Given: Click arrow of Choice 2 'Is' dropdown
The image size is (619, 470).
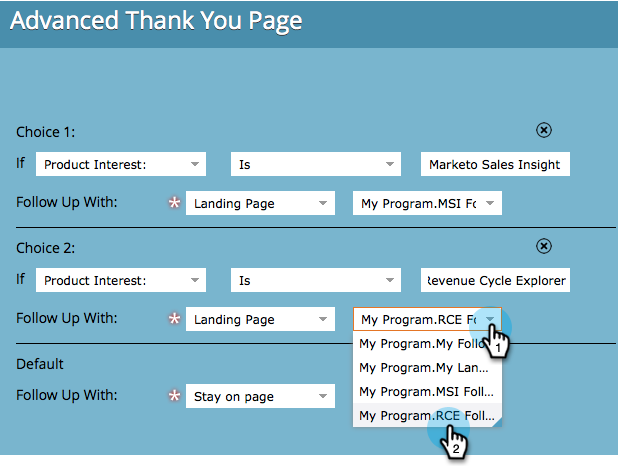Looking at the screenshot, I should click(x=390, y=280).
